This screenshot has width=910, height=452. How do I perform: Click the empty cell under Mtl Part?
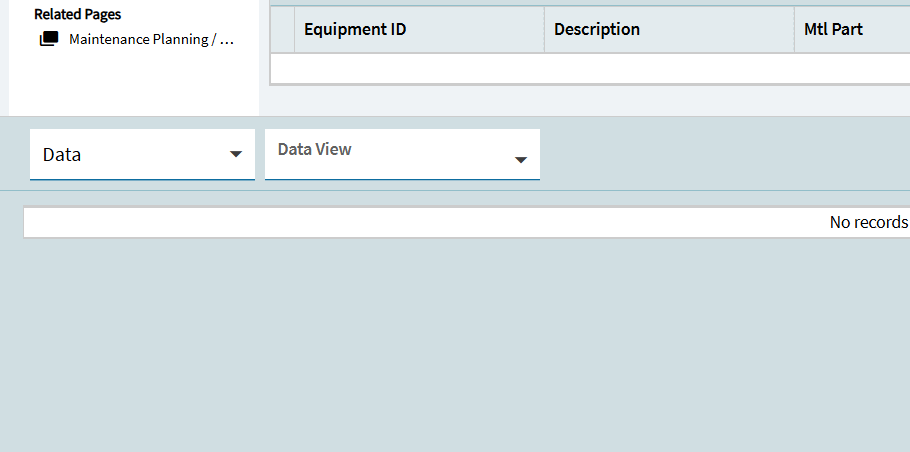pos(851,68)
